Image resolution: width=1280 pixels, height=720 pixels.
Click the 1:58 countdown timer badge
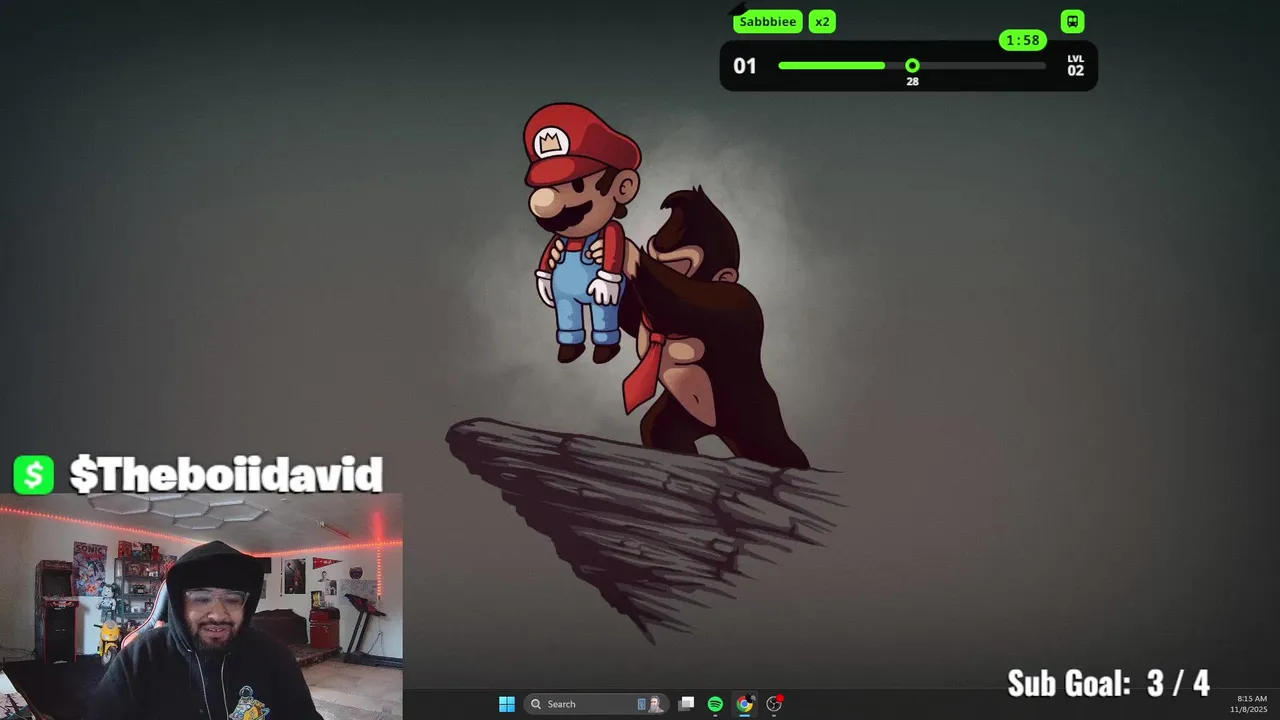(1023, 40)
